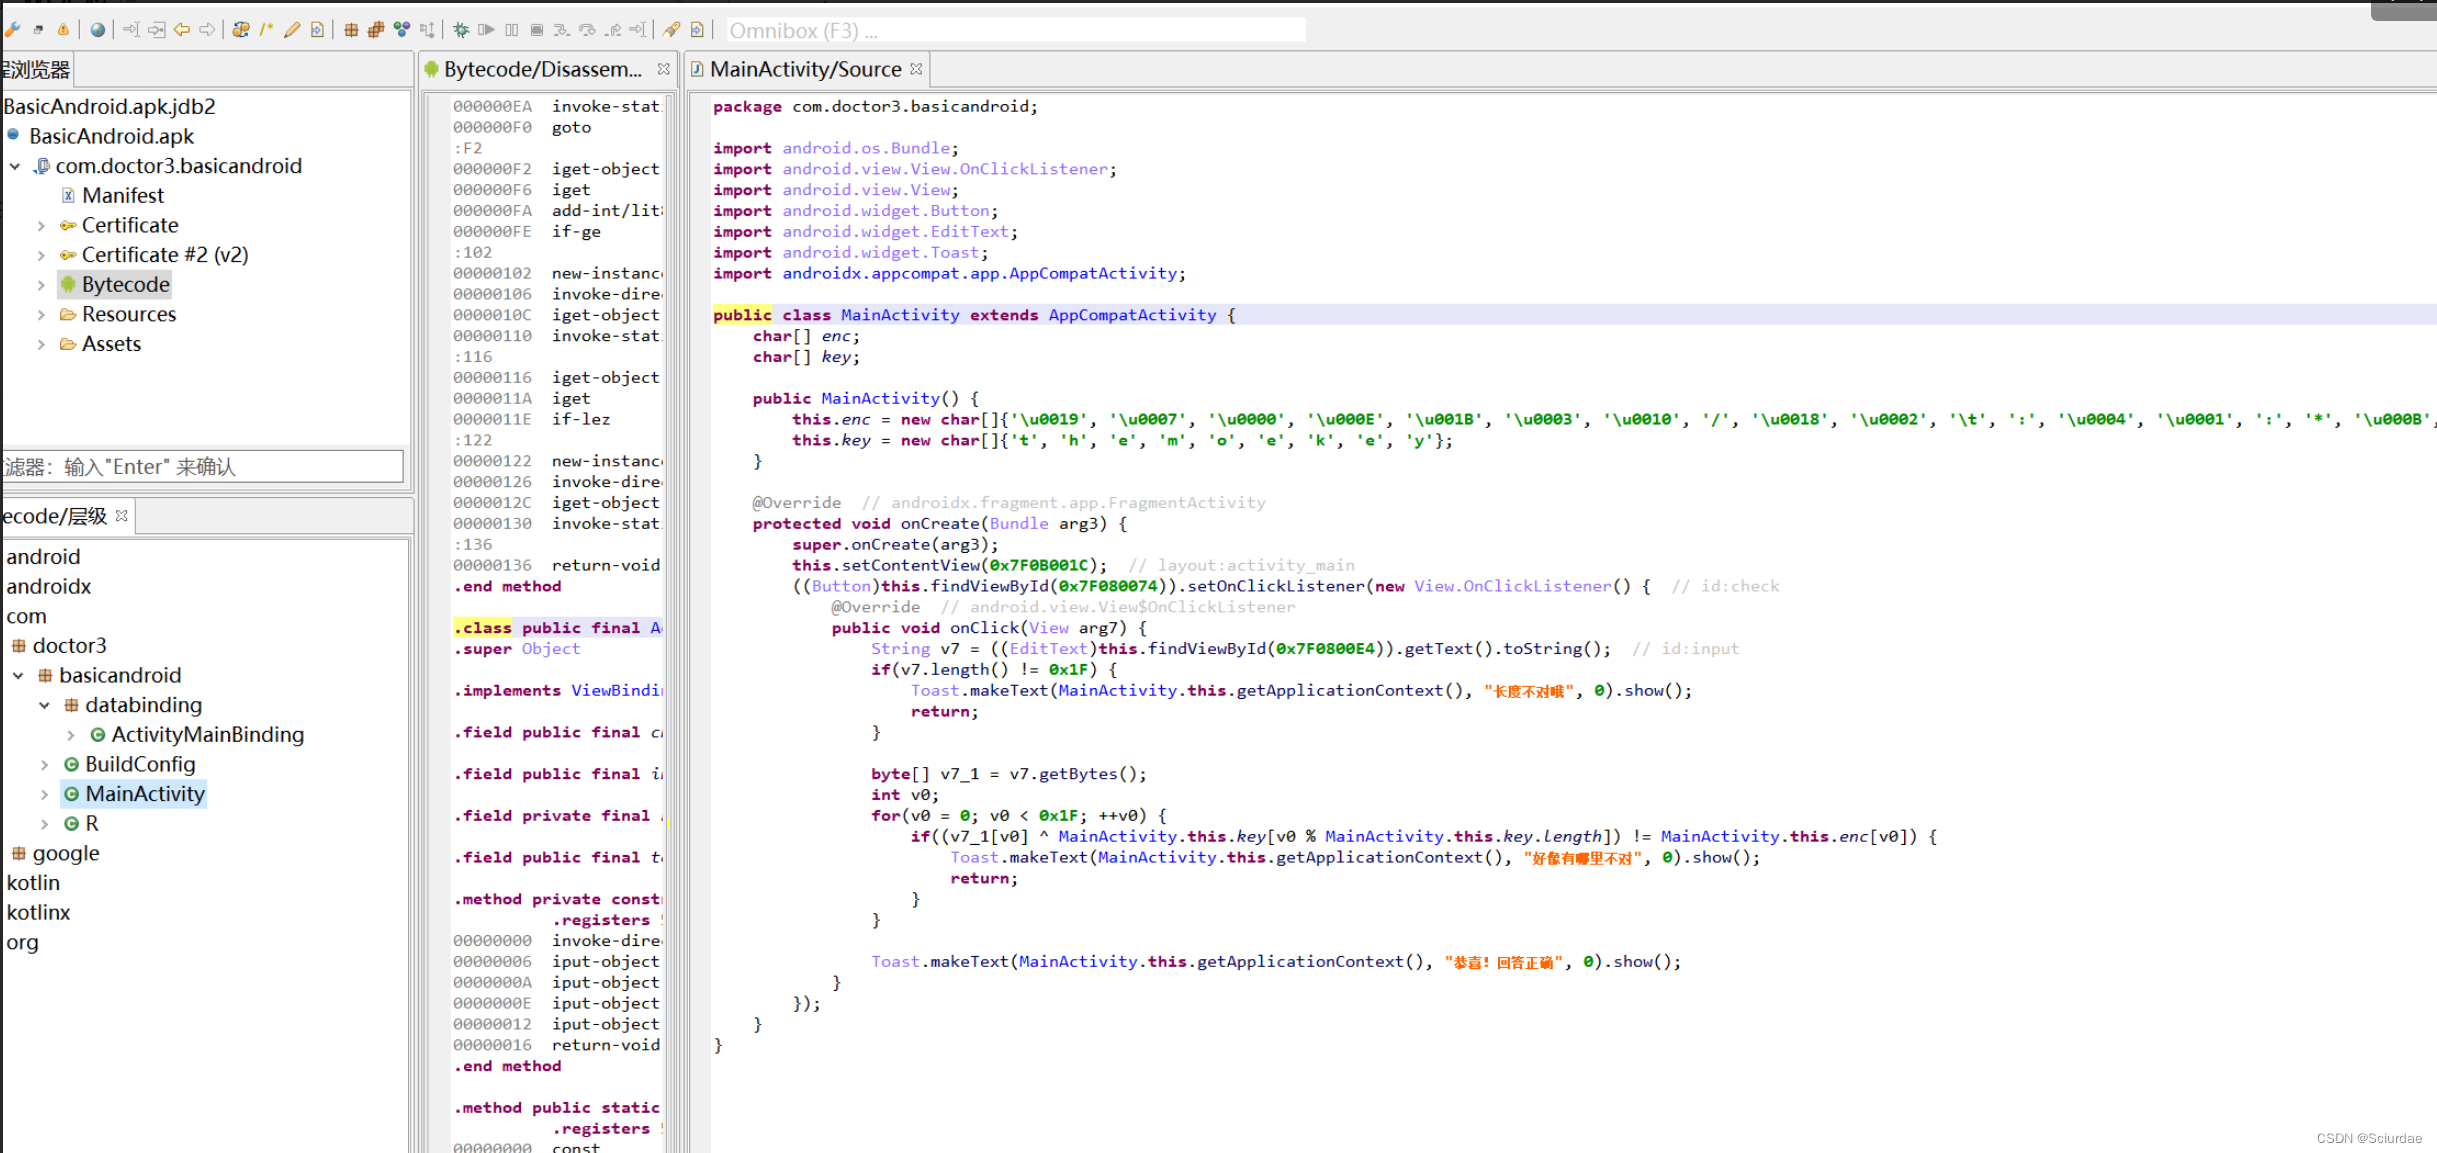Viewport: 2437px width, 1153px height.
Task: Expand the Certificate node in project tree
Action: (41, 226)
